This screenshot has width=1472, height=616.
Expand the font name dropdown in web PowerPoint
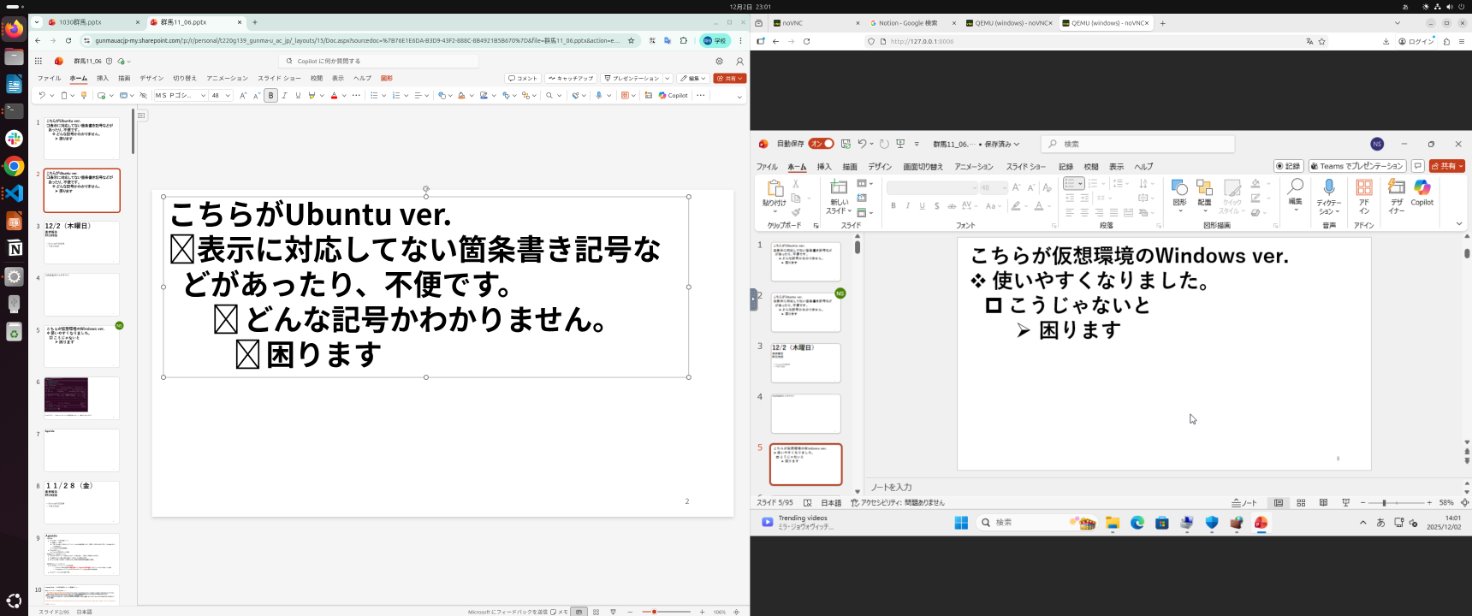tap(203, 96)
